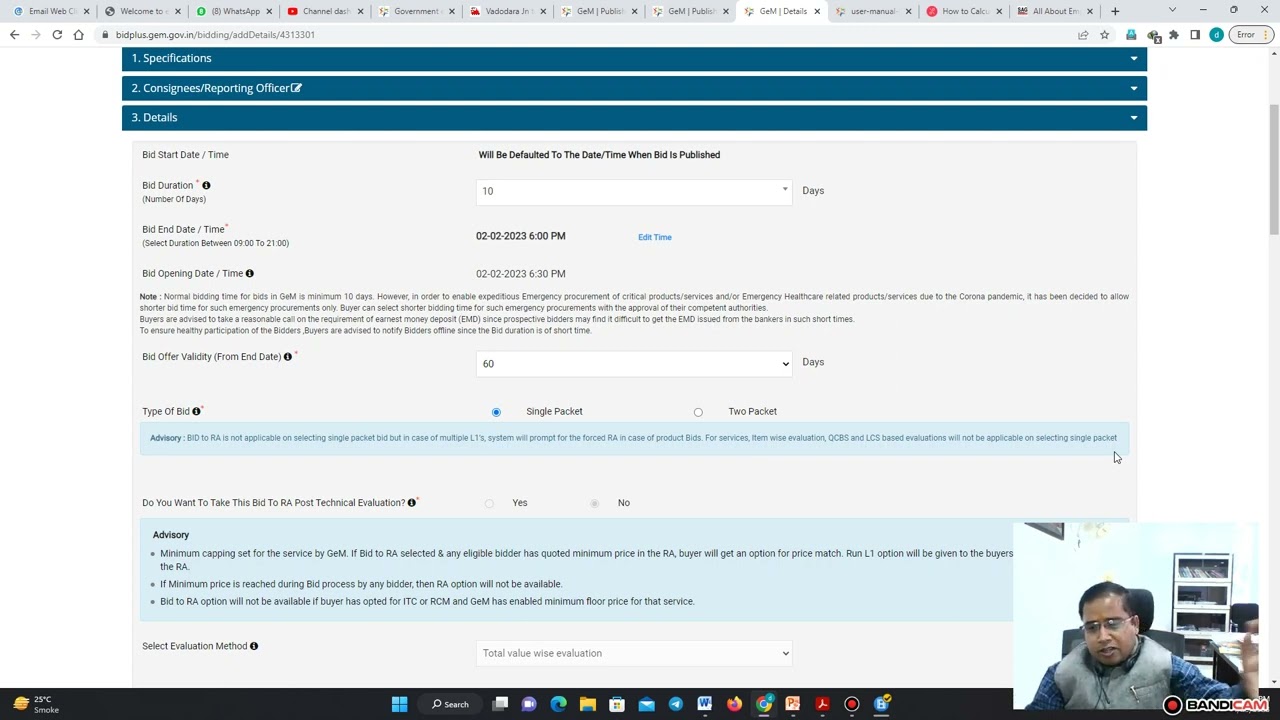The image size is (1280, 720).
Task: Open the Word icon in the taskbar
Action: 705,704
